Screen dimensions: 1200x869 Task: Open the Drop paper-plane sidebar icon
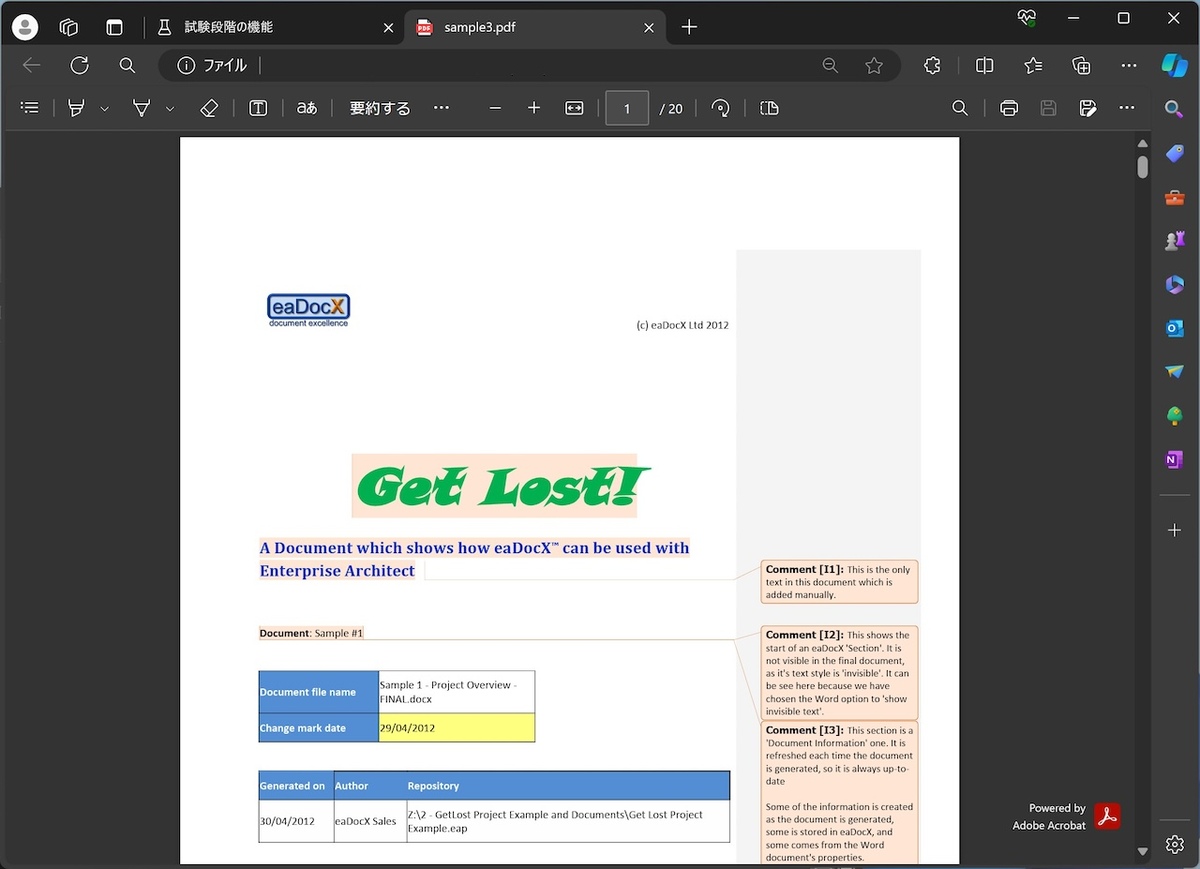pos(1174,372)
